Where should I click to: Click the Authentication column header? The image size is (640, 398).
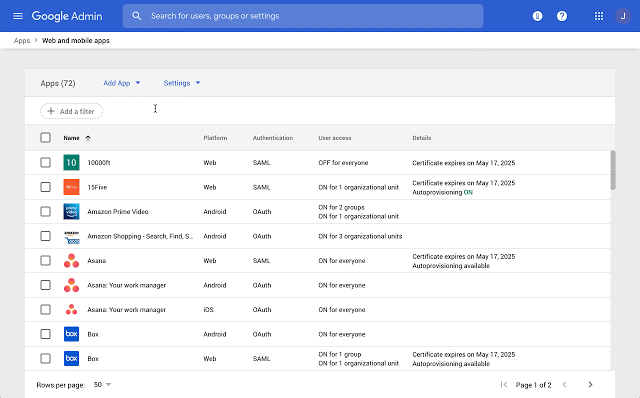[273, 138]
